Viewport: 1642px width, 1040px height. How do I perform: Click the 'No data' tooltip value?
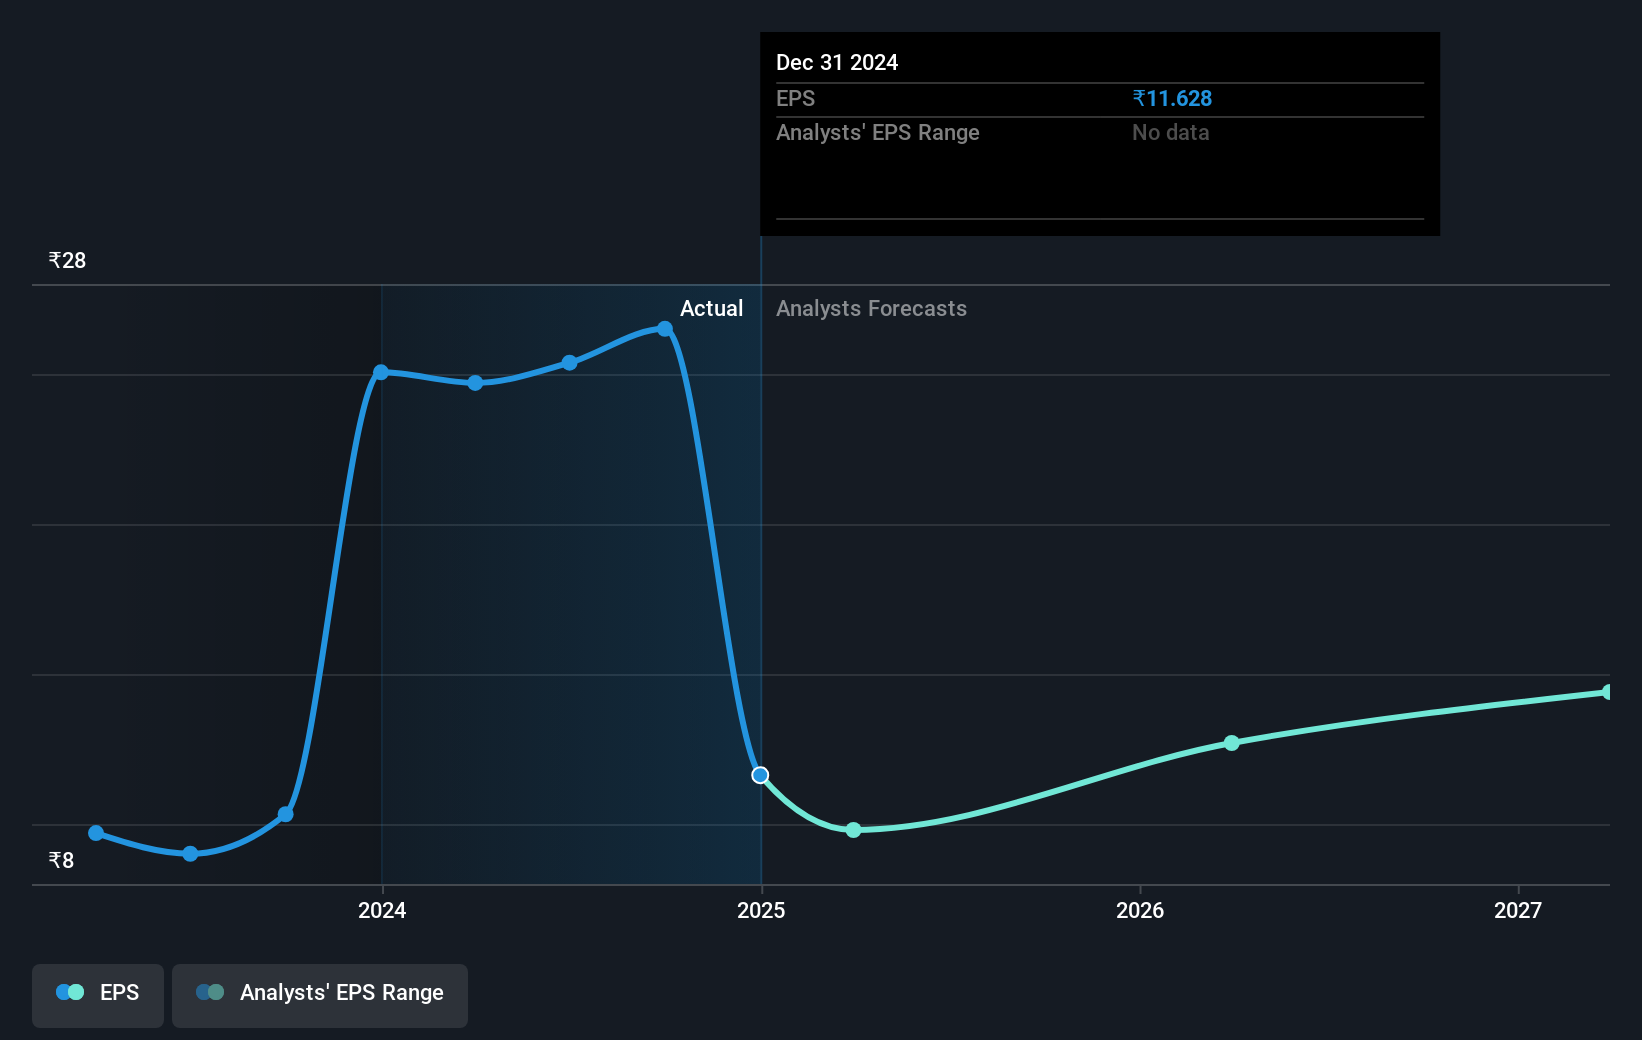click(x=1170, y=132)
